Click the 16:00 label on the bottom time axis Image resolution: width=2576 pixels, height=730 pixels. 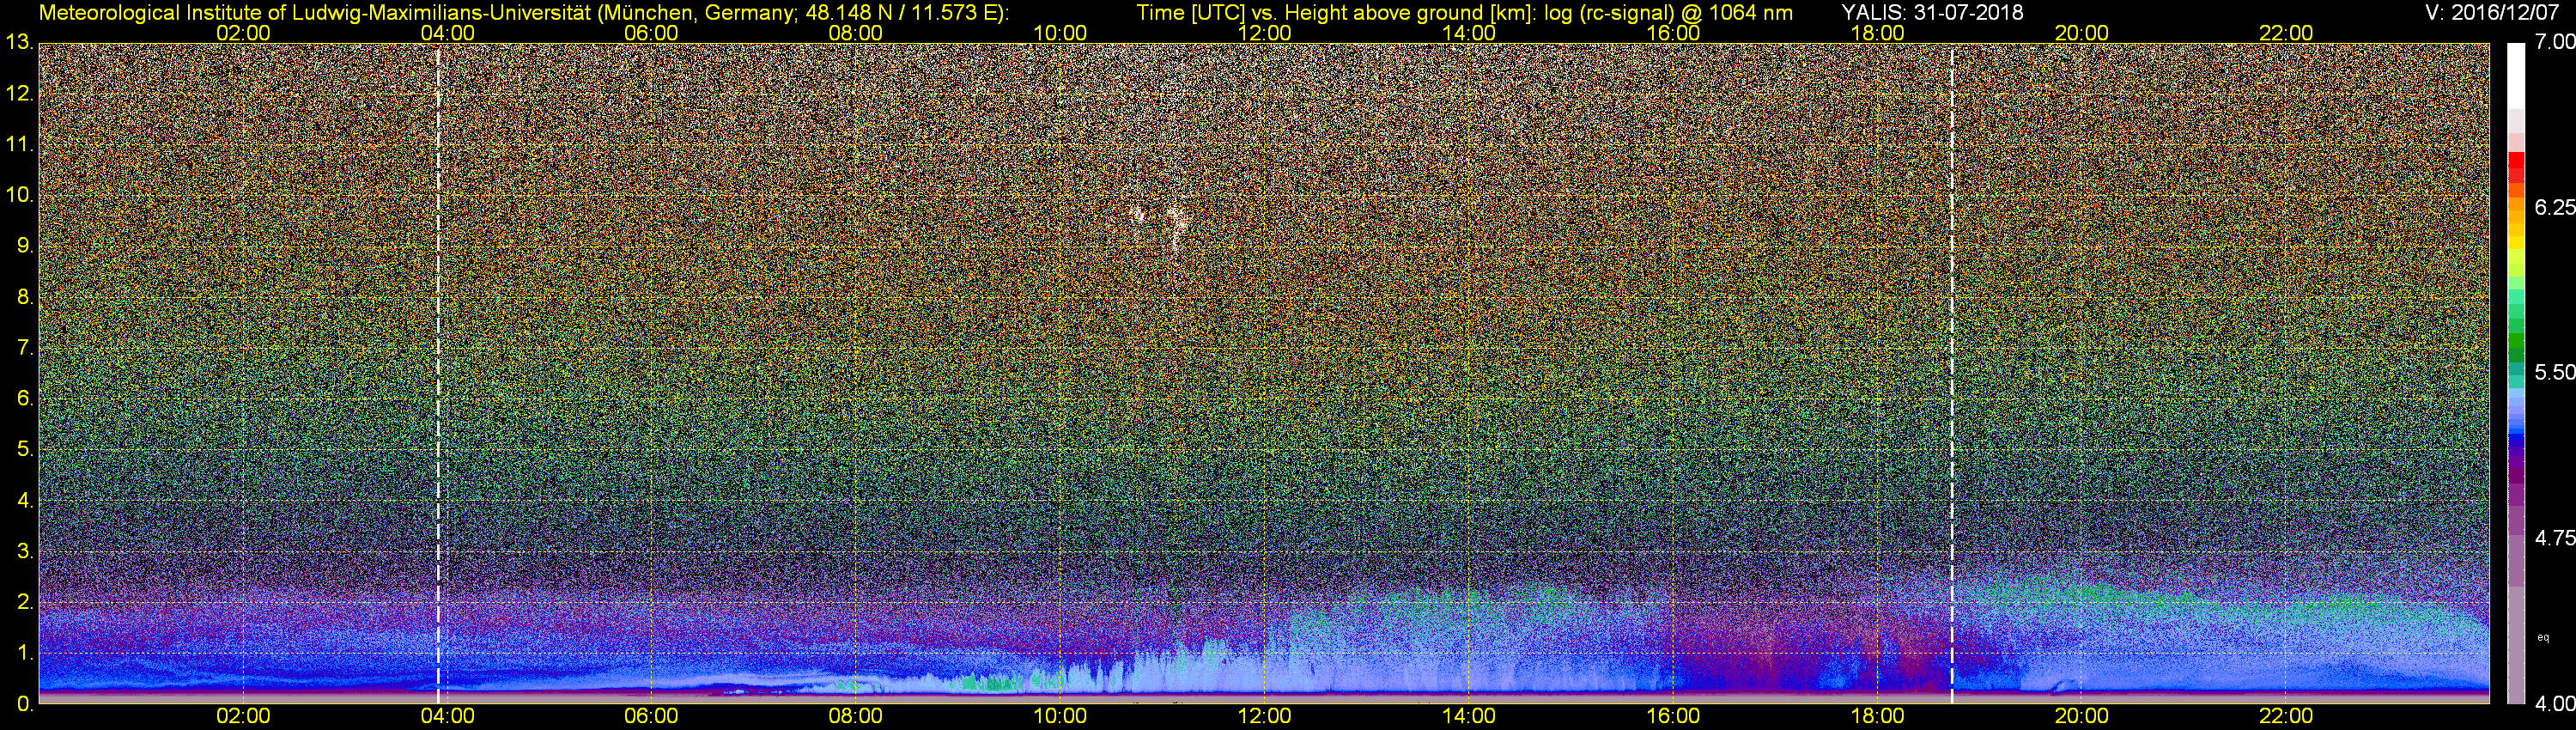pos(1673,716)
